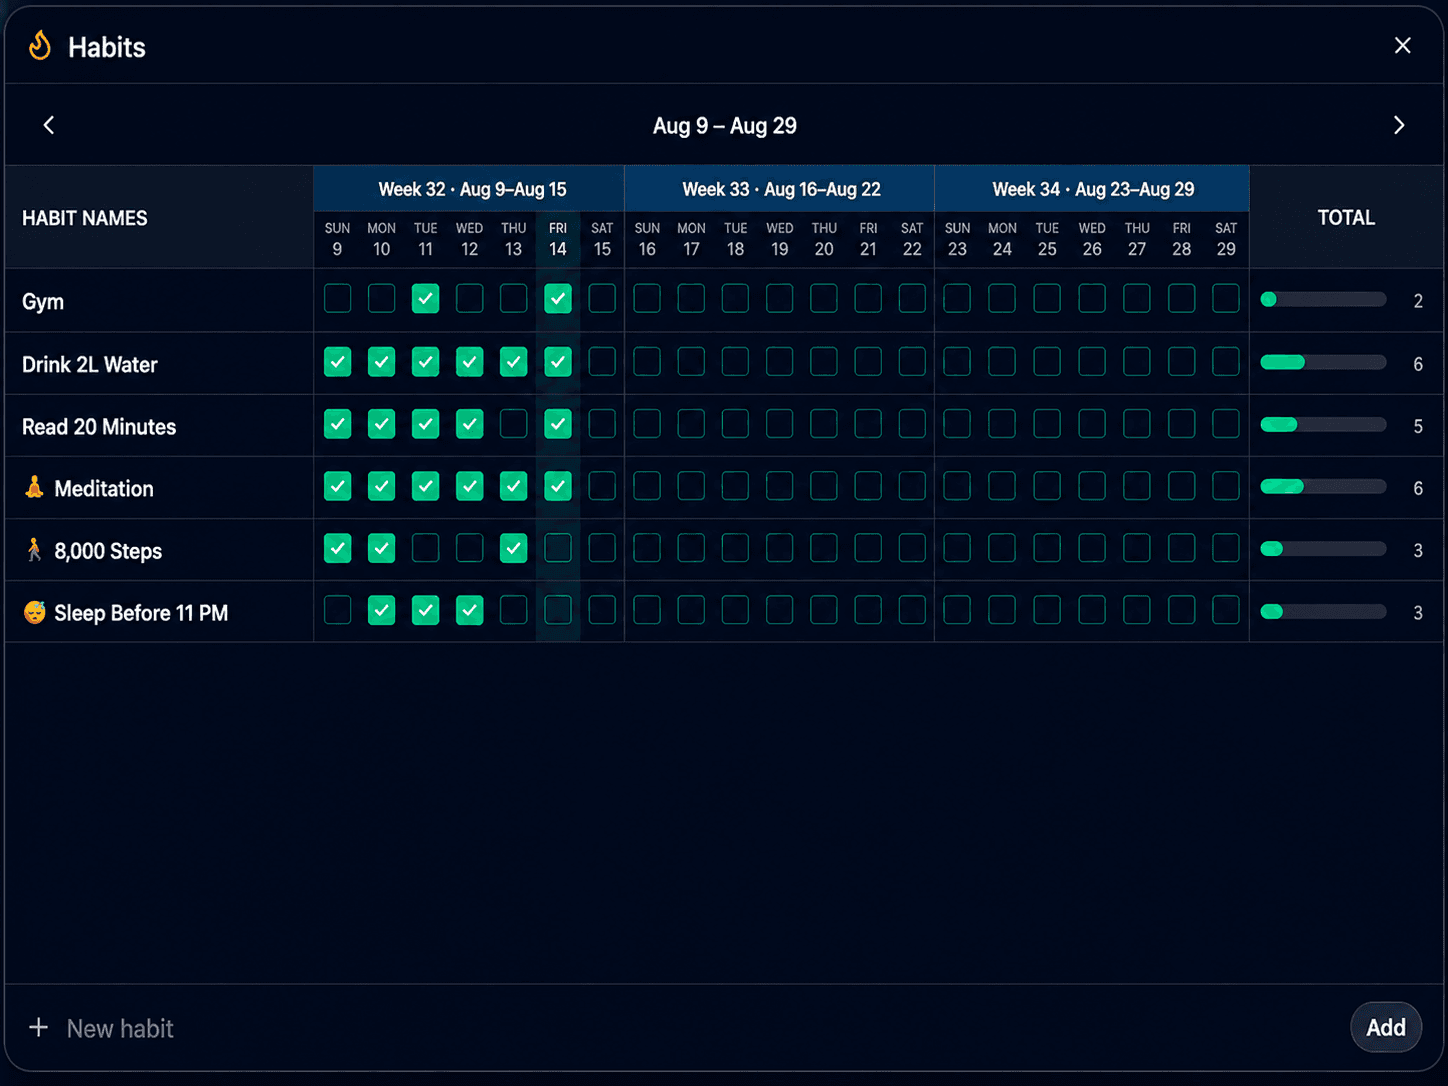Viewport: 1448px width, 1086px height.
Task: Uncheck Meditation for Sunday Aug 9
Action: (x=338, y=486)
